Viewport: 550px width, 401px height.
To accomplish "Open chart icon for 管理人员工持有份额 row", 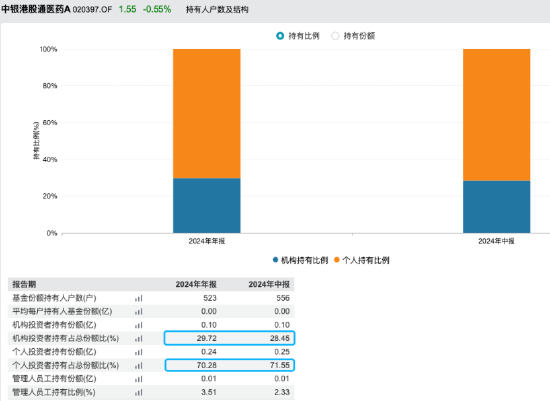I will [x=139, y=379].
